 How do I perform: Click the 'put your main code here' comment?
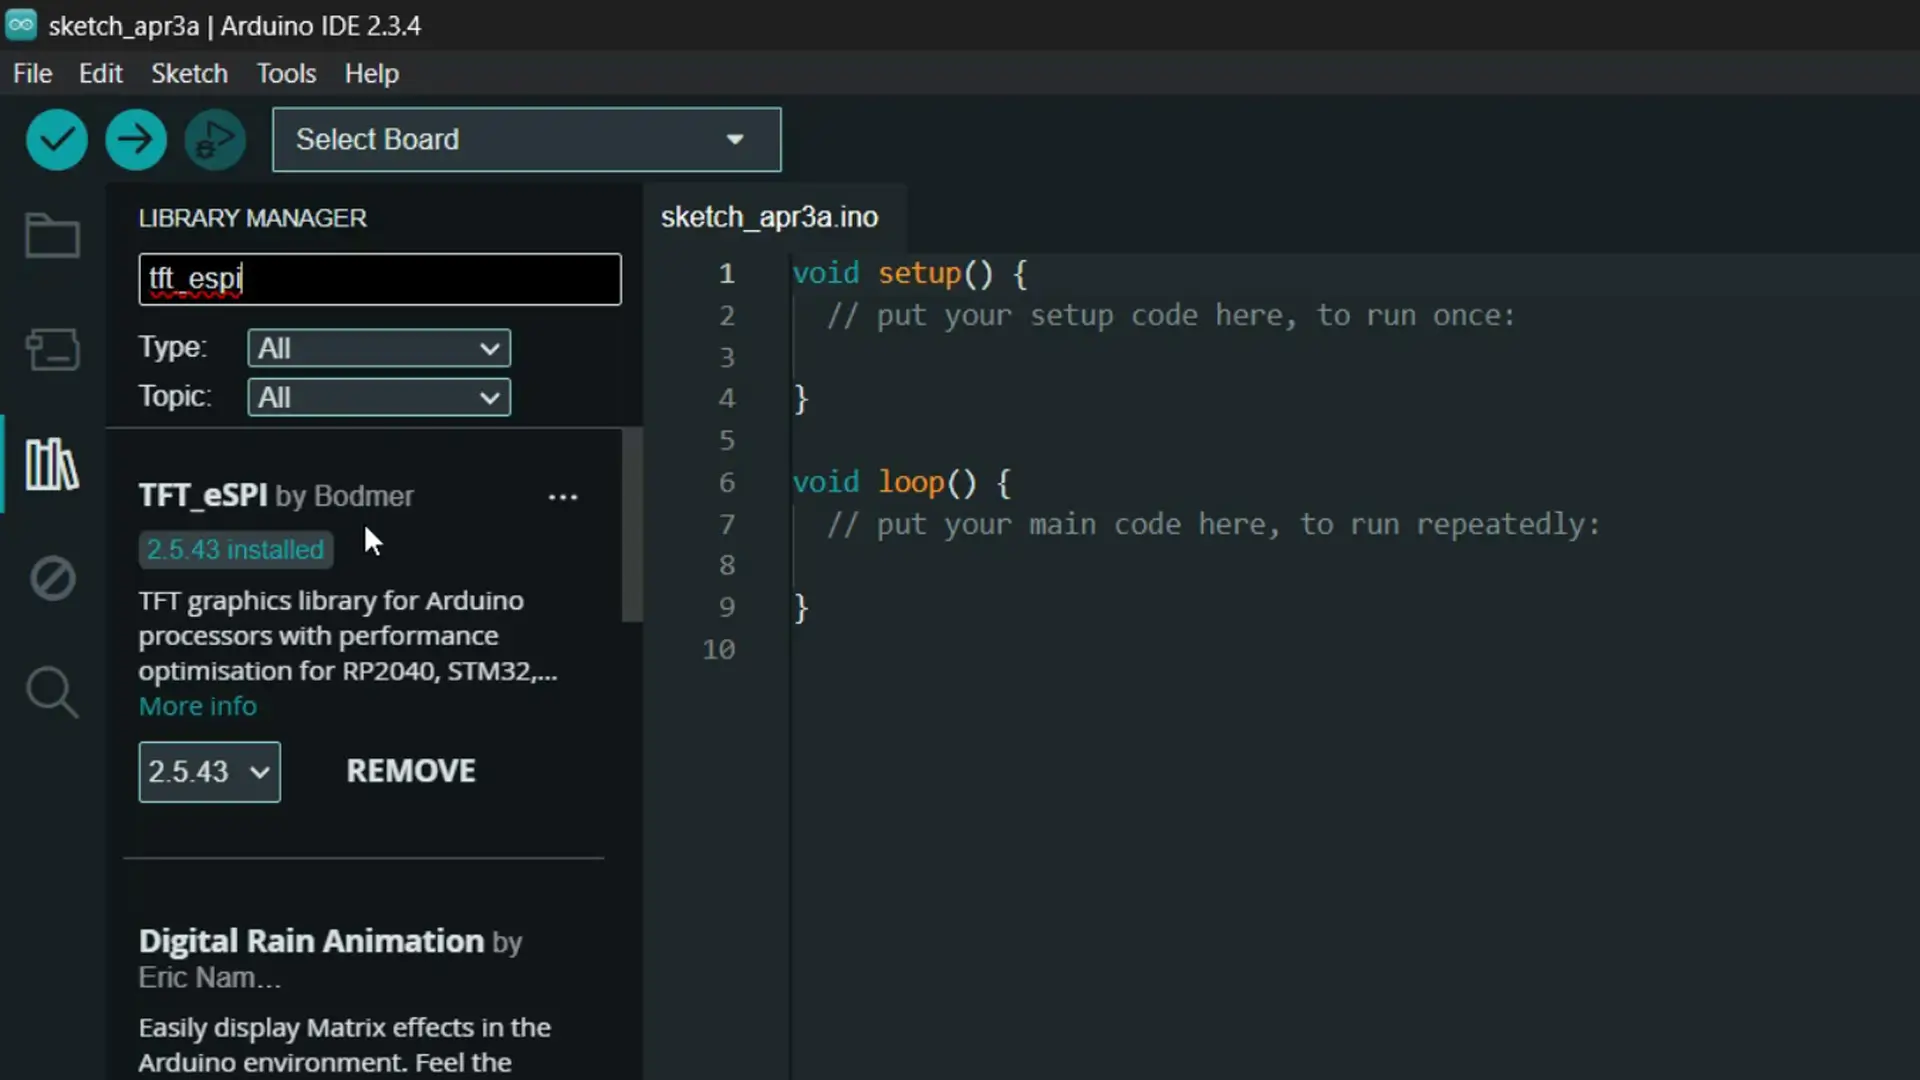coord(1213,524)
